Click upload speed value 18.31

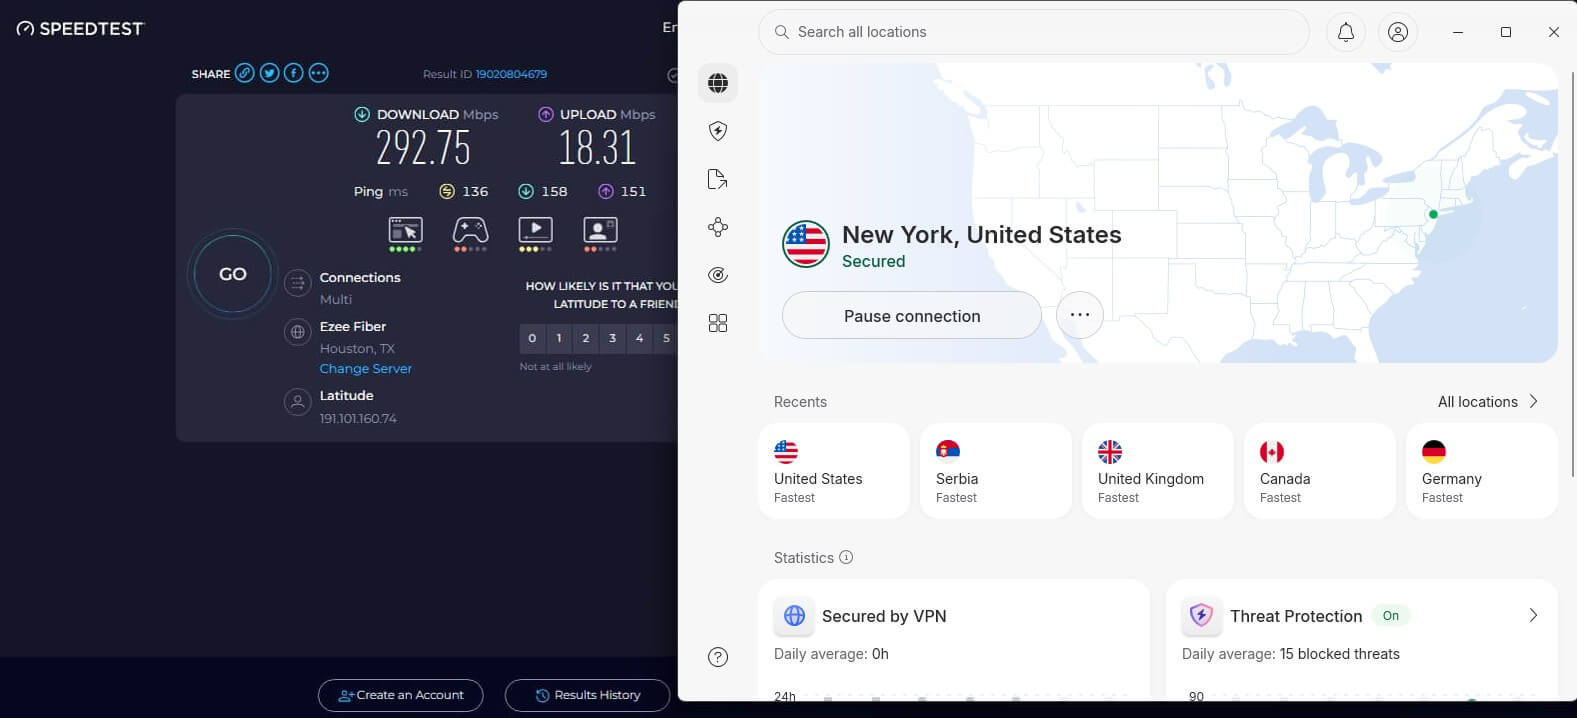click(x=597, y=148)
